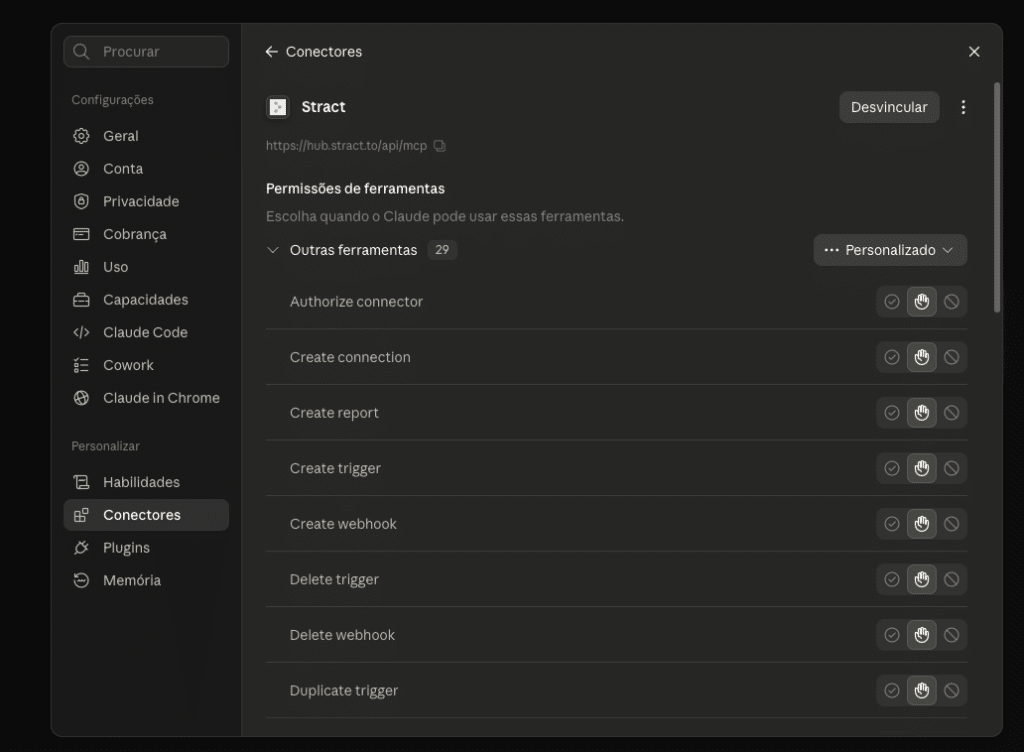Require approval for Duplicate trigger

[921, 690]
